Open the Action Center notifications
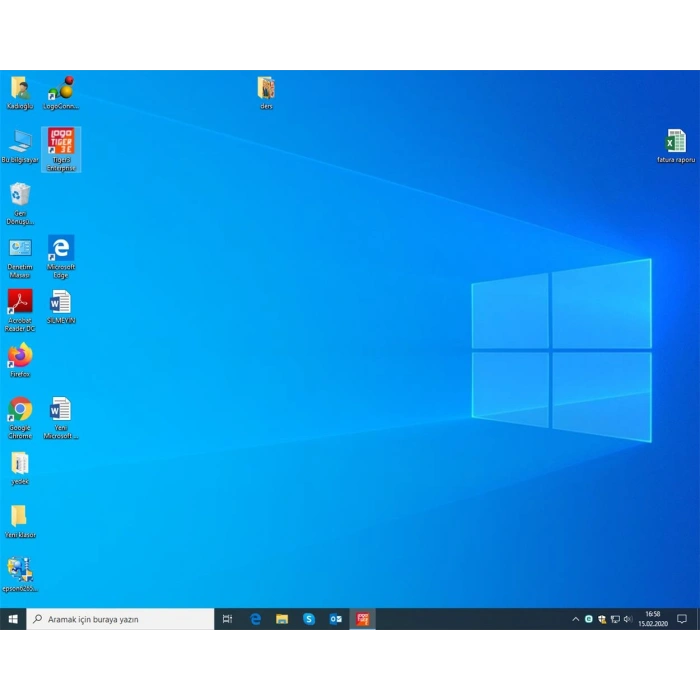Screen dimensions: 700x700 pos(682,619)
